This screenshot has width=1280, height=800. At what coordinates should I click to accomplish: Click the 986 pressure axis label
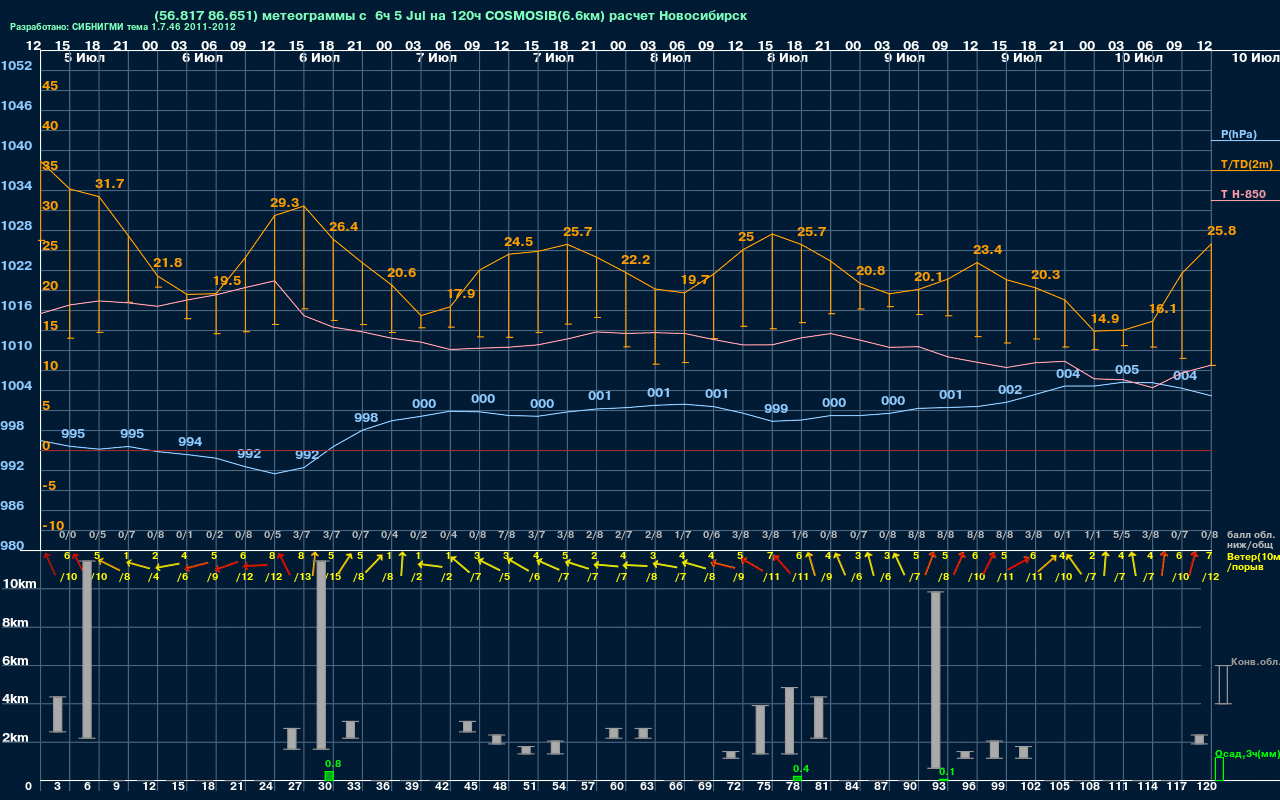click(x=13, y=506)
